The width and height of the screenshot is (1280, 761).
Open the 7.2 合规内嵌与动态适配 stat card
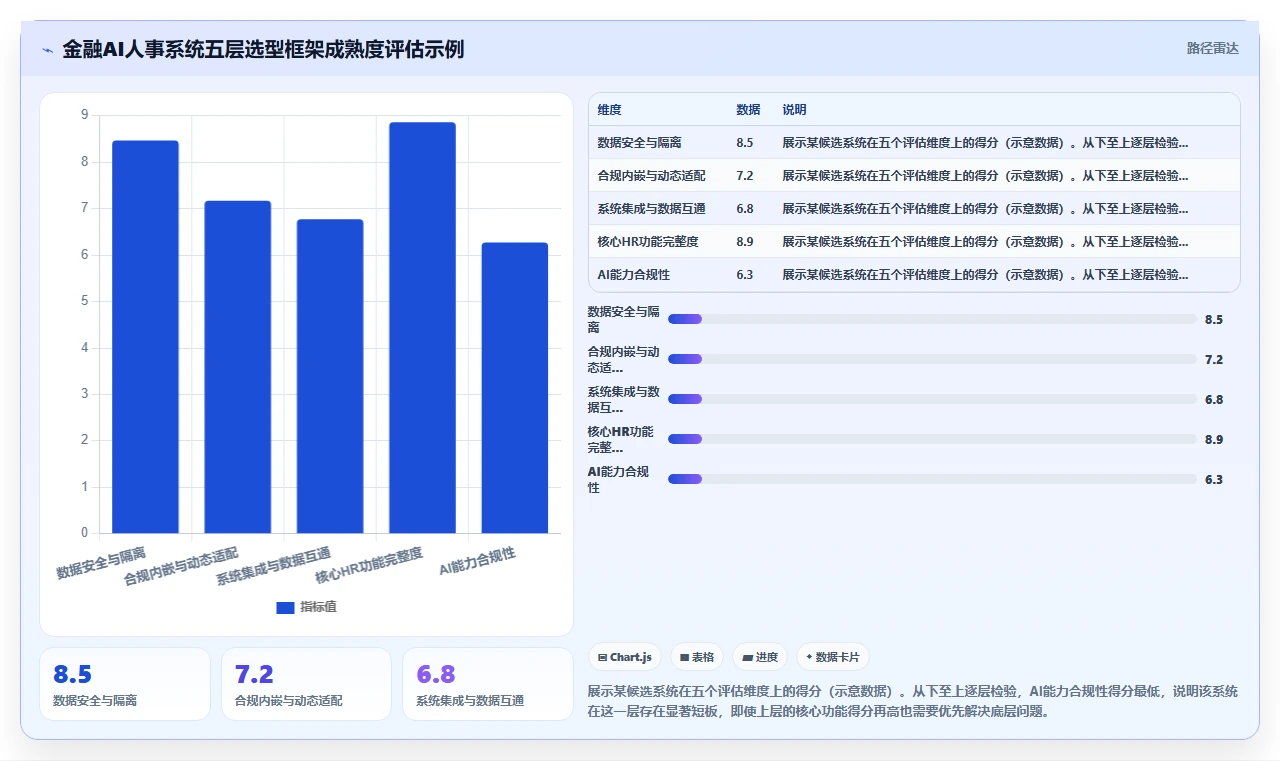(x=306, y=684)
